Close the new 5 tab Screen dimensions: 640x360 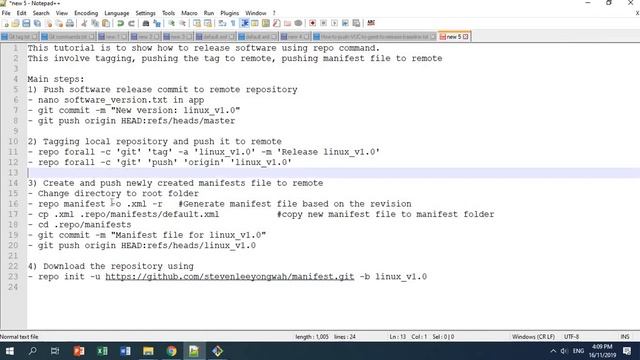465,37
